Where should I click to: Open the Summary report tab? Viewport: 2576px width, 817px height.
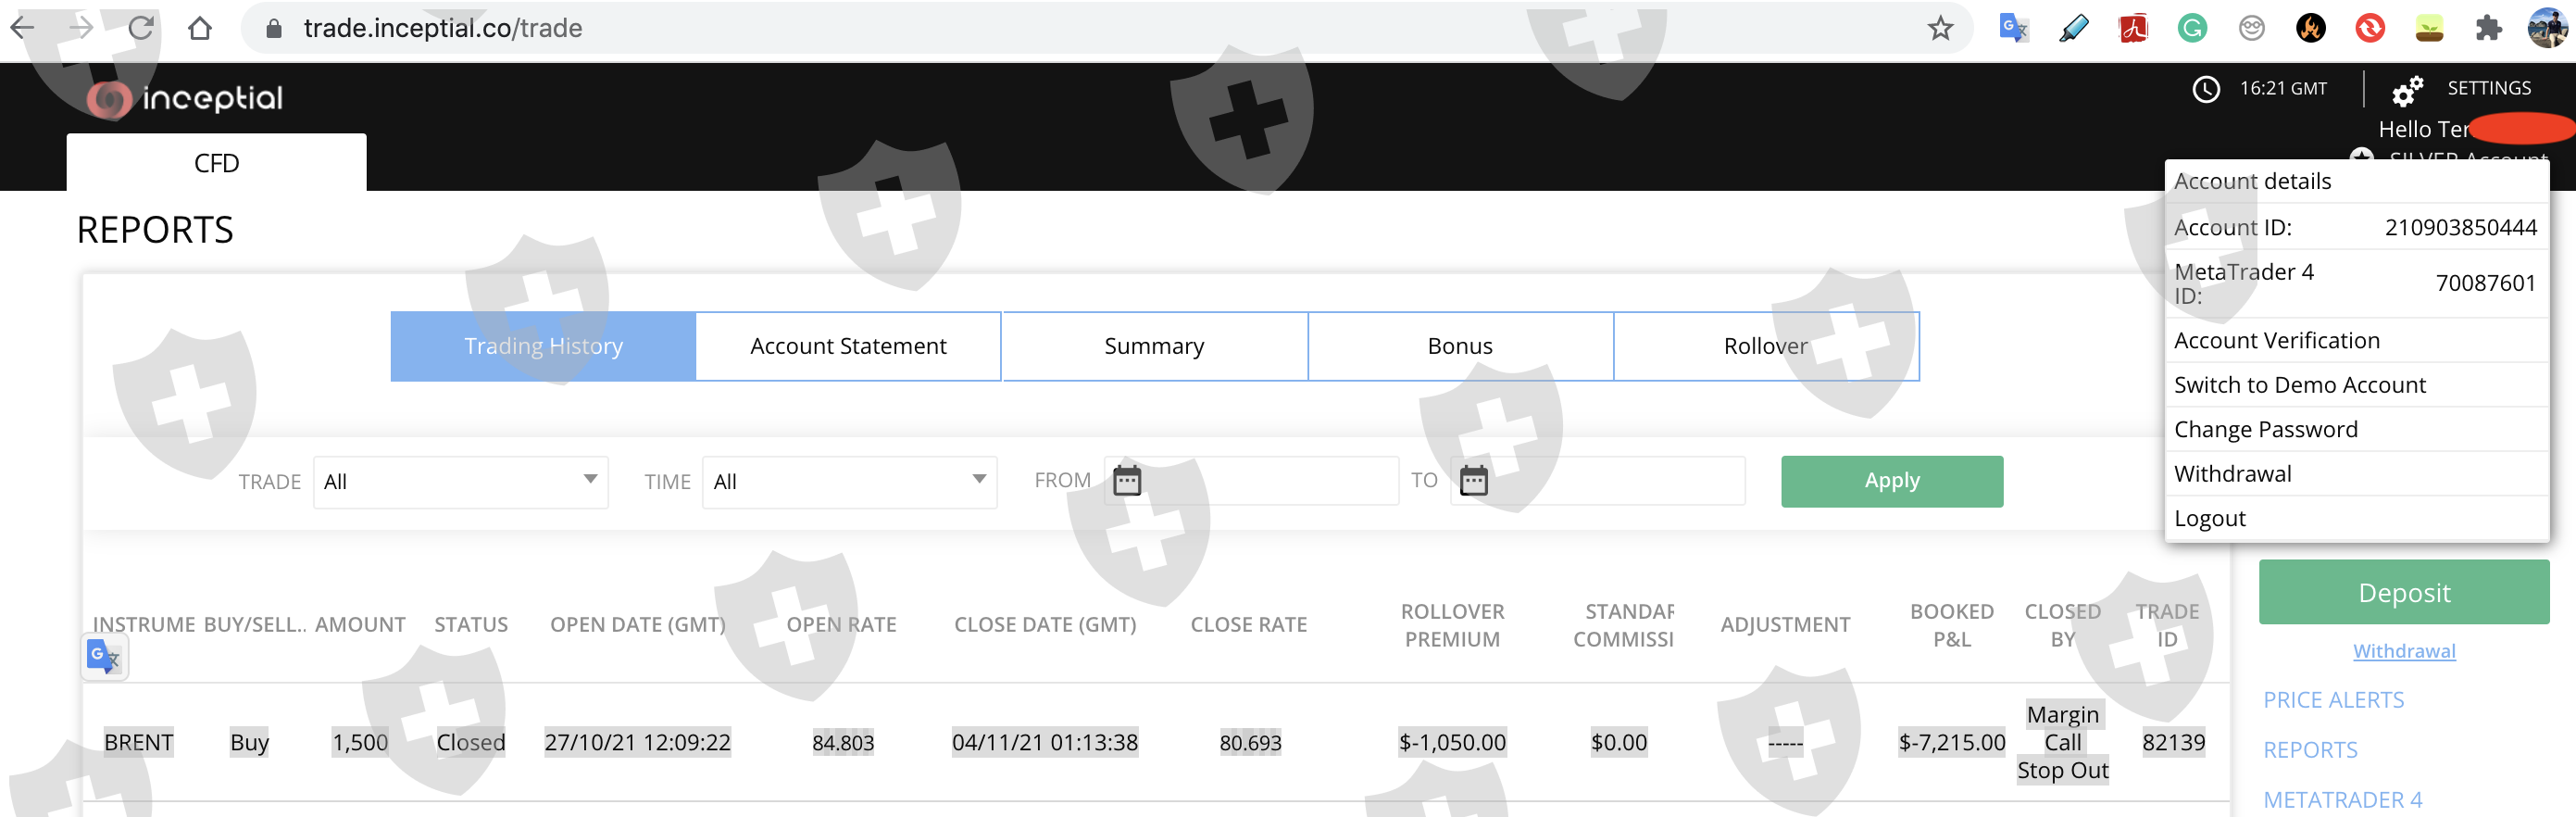point(1154,346)
